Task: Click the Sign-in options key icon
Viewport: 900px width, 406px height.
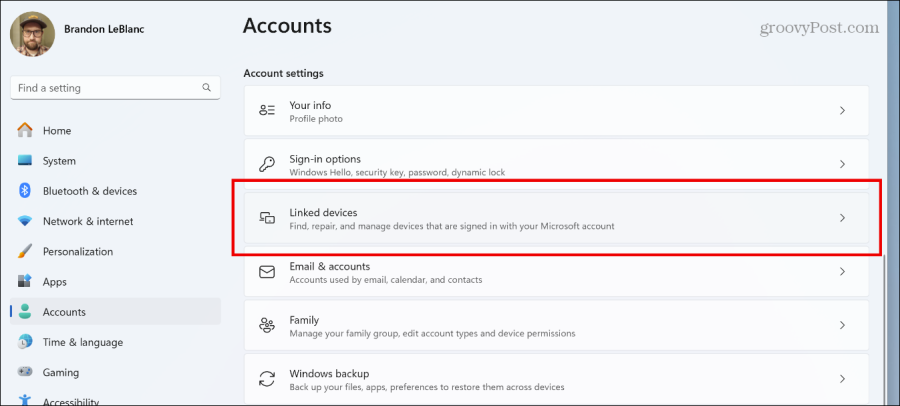Action: coord(267,164)
